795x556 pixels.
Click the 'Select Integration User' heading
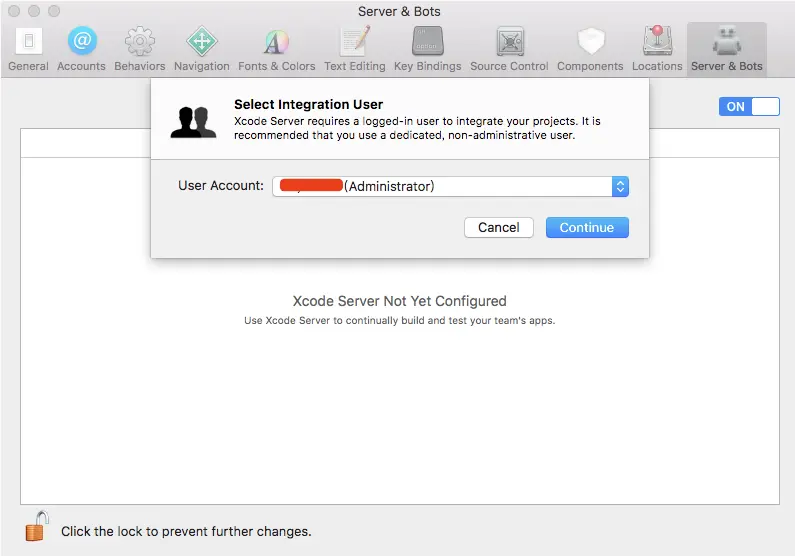308,104
